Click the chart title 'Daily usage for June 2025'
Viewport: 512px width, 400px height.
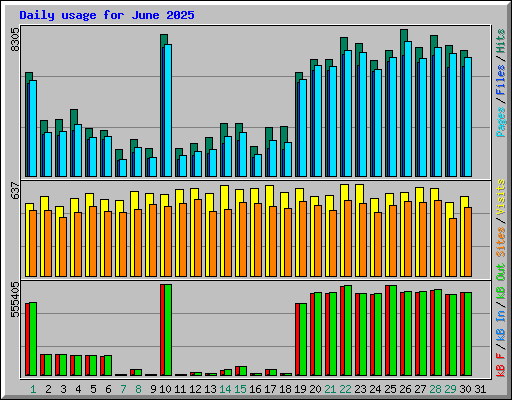107,15
